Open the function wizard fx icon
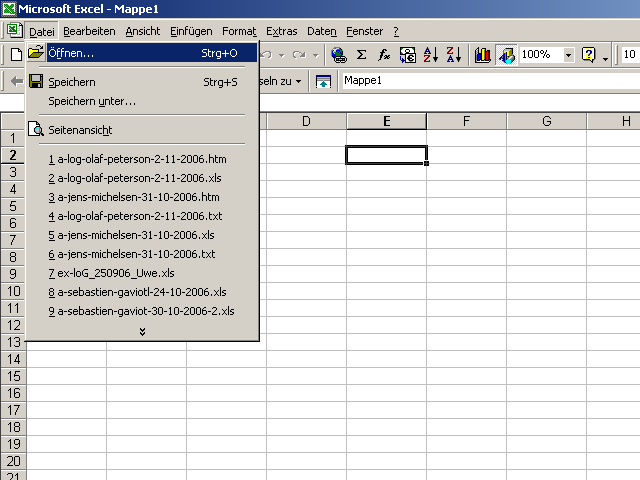 384,55
